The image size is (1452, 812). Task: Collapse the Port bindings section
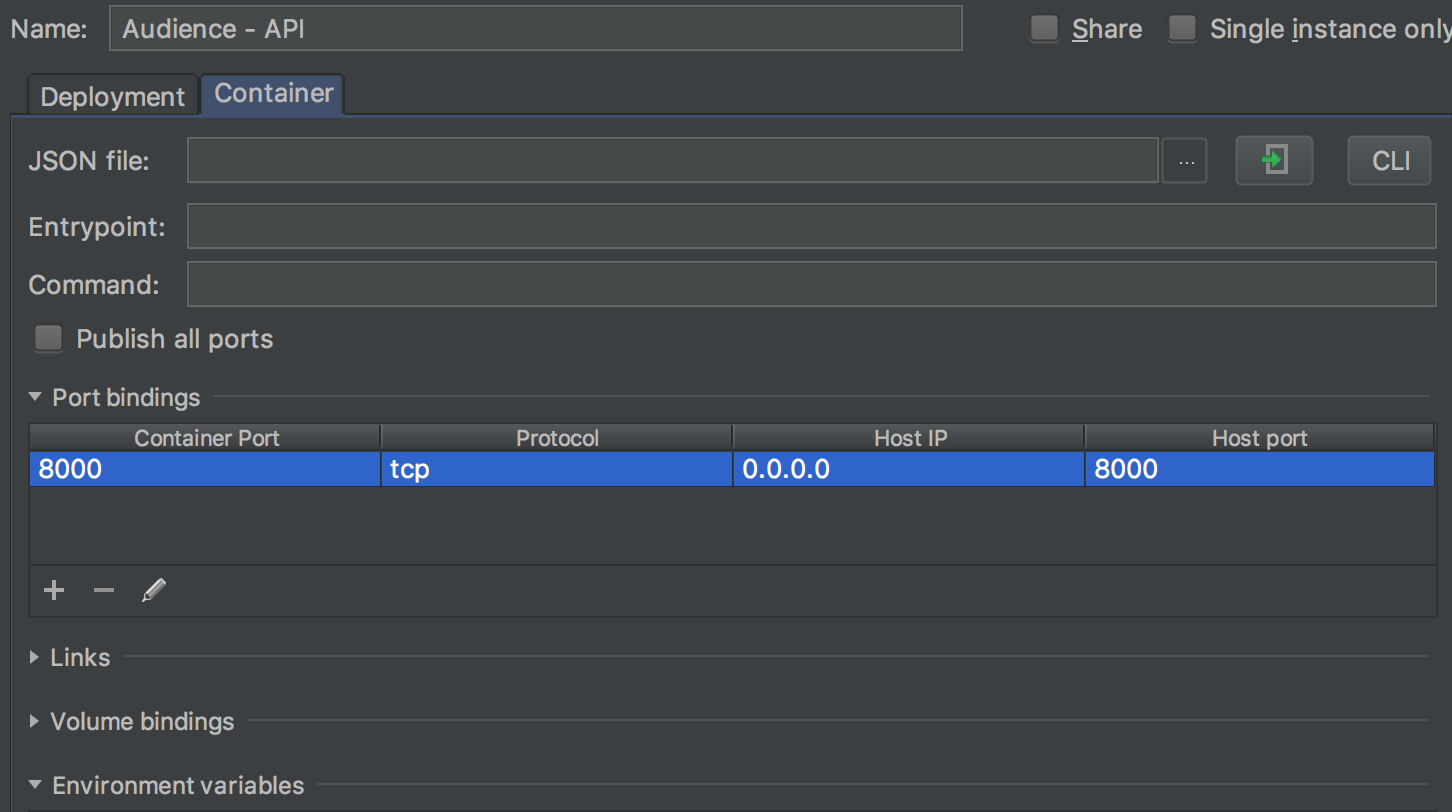(x=35, y=398)
